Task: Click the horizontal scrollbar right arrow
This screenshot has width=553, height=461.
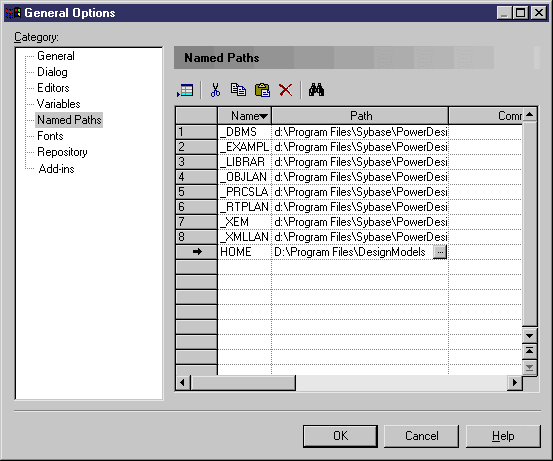Action: (515, 382)
